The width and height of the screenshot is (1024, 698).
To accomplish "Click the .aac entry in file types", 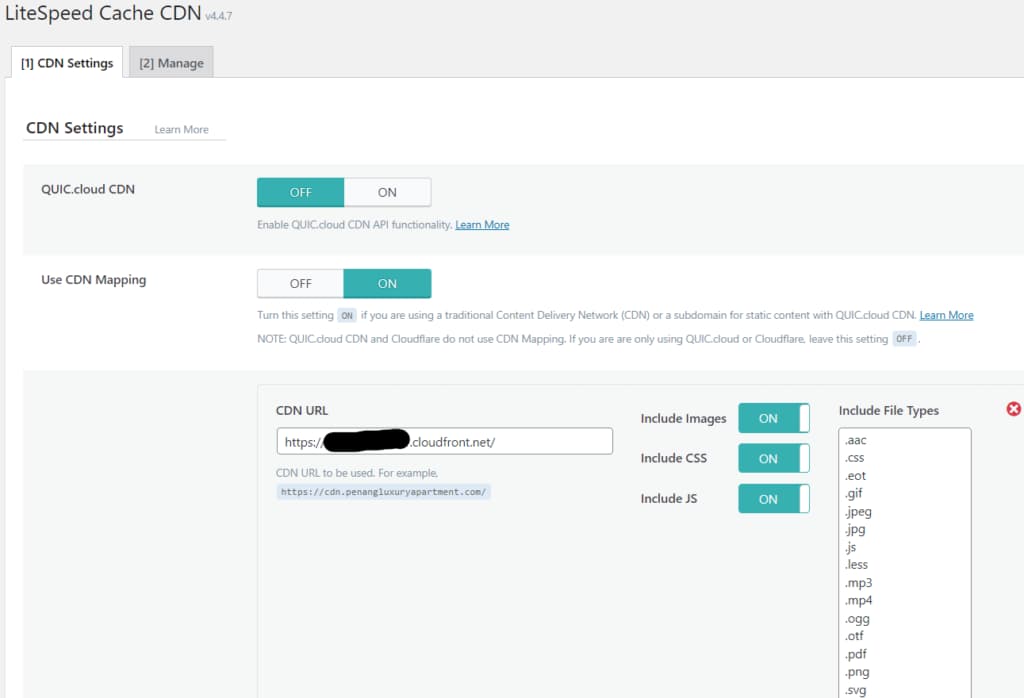I will 855,440.
